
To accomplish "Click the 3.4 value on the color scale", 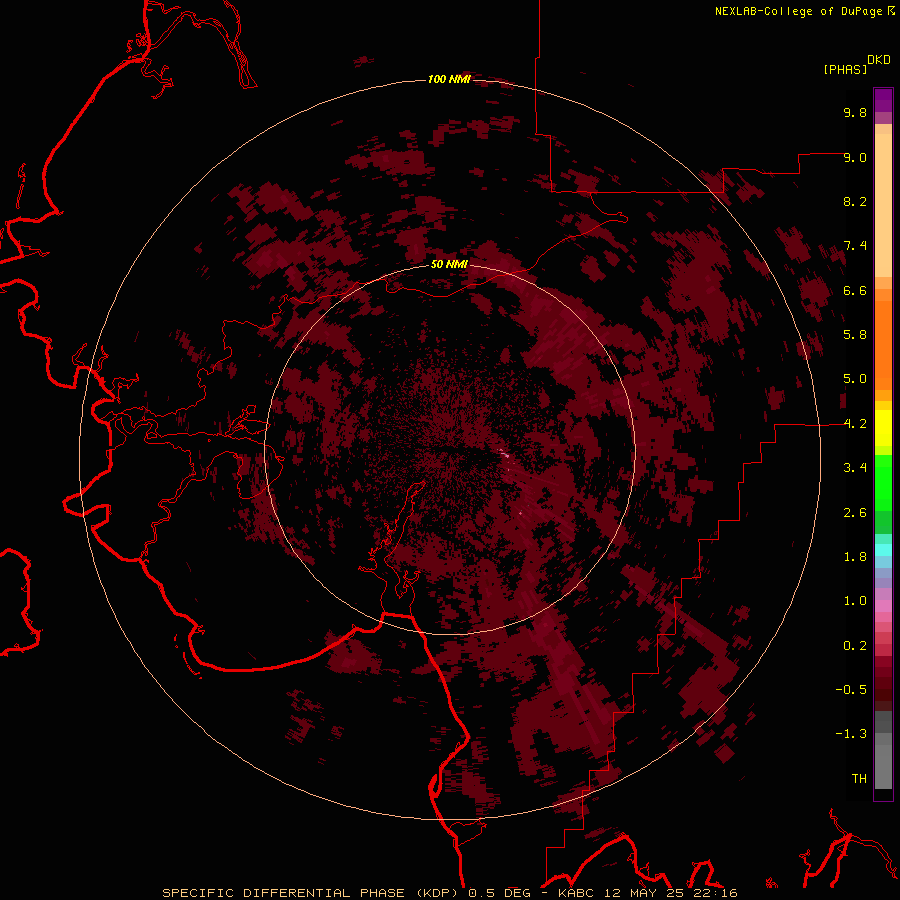I will [x=855, y=468].
